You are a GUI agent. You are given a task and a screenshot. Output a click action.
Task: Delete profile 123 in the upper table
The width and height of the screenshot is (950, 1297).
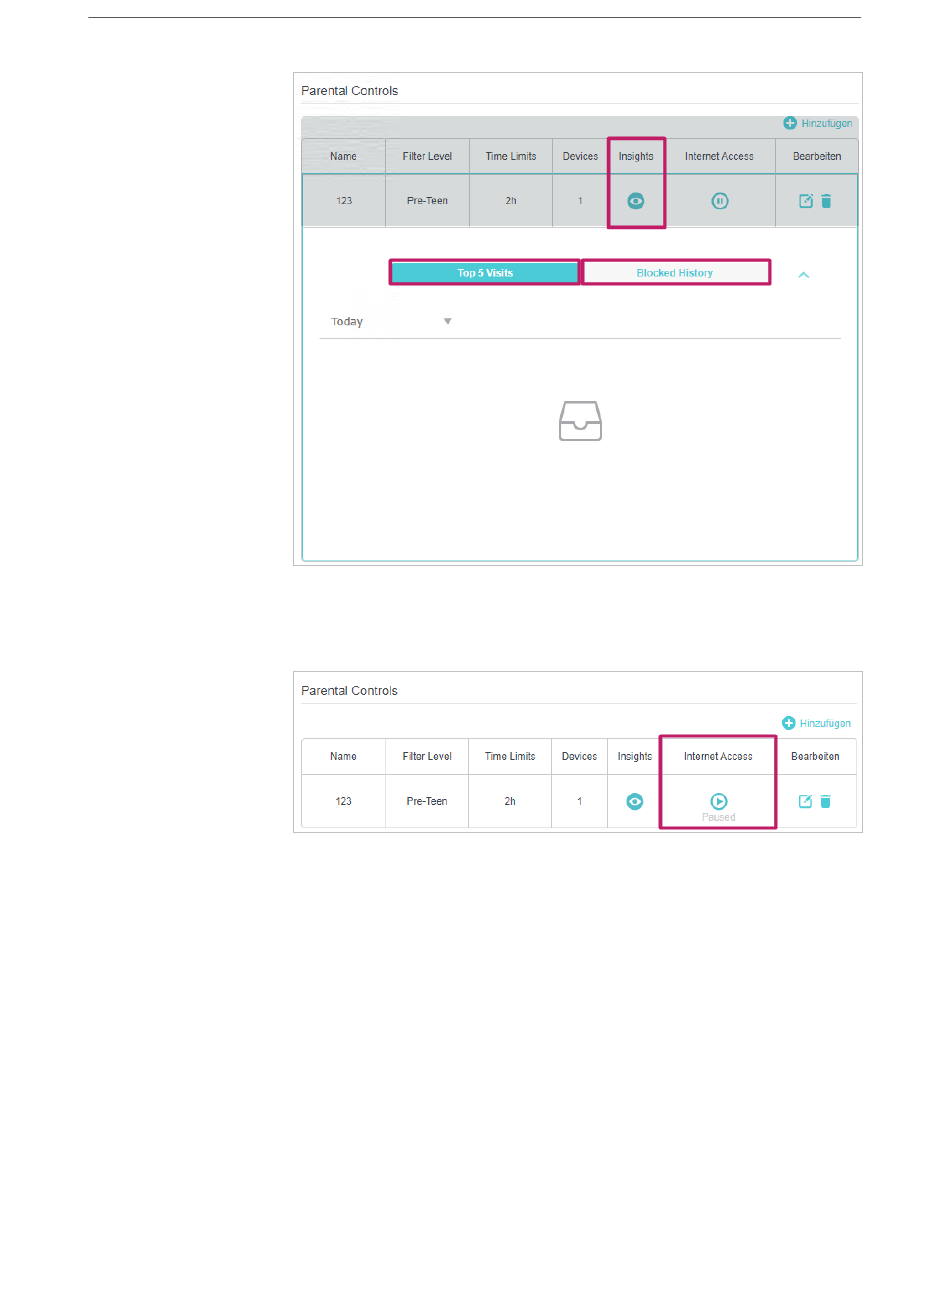point(826,201)
